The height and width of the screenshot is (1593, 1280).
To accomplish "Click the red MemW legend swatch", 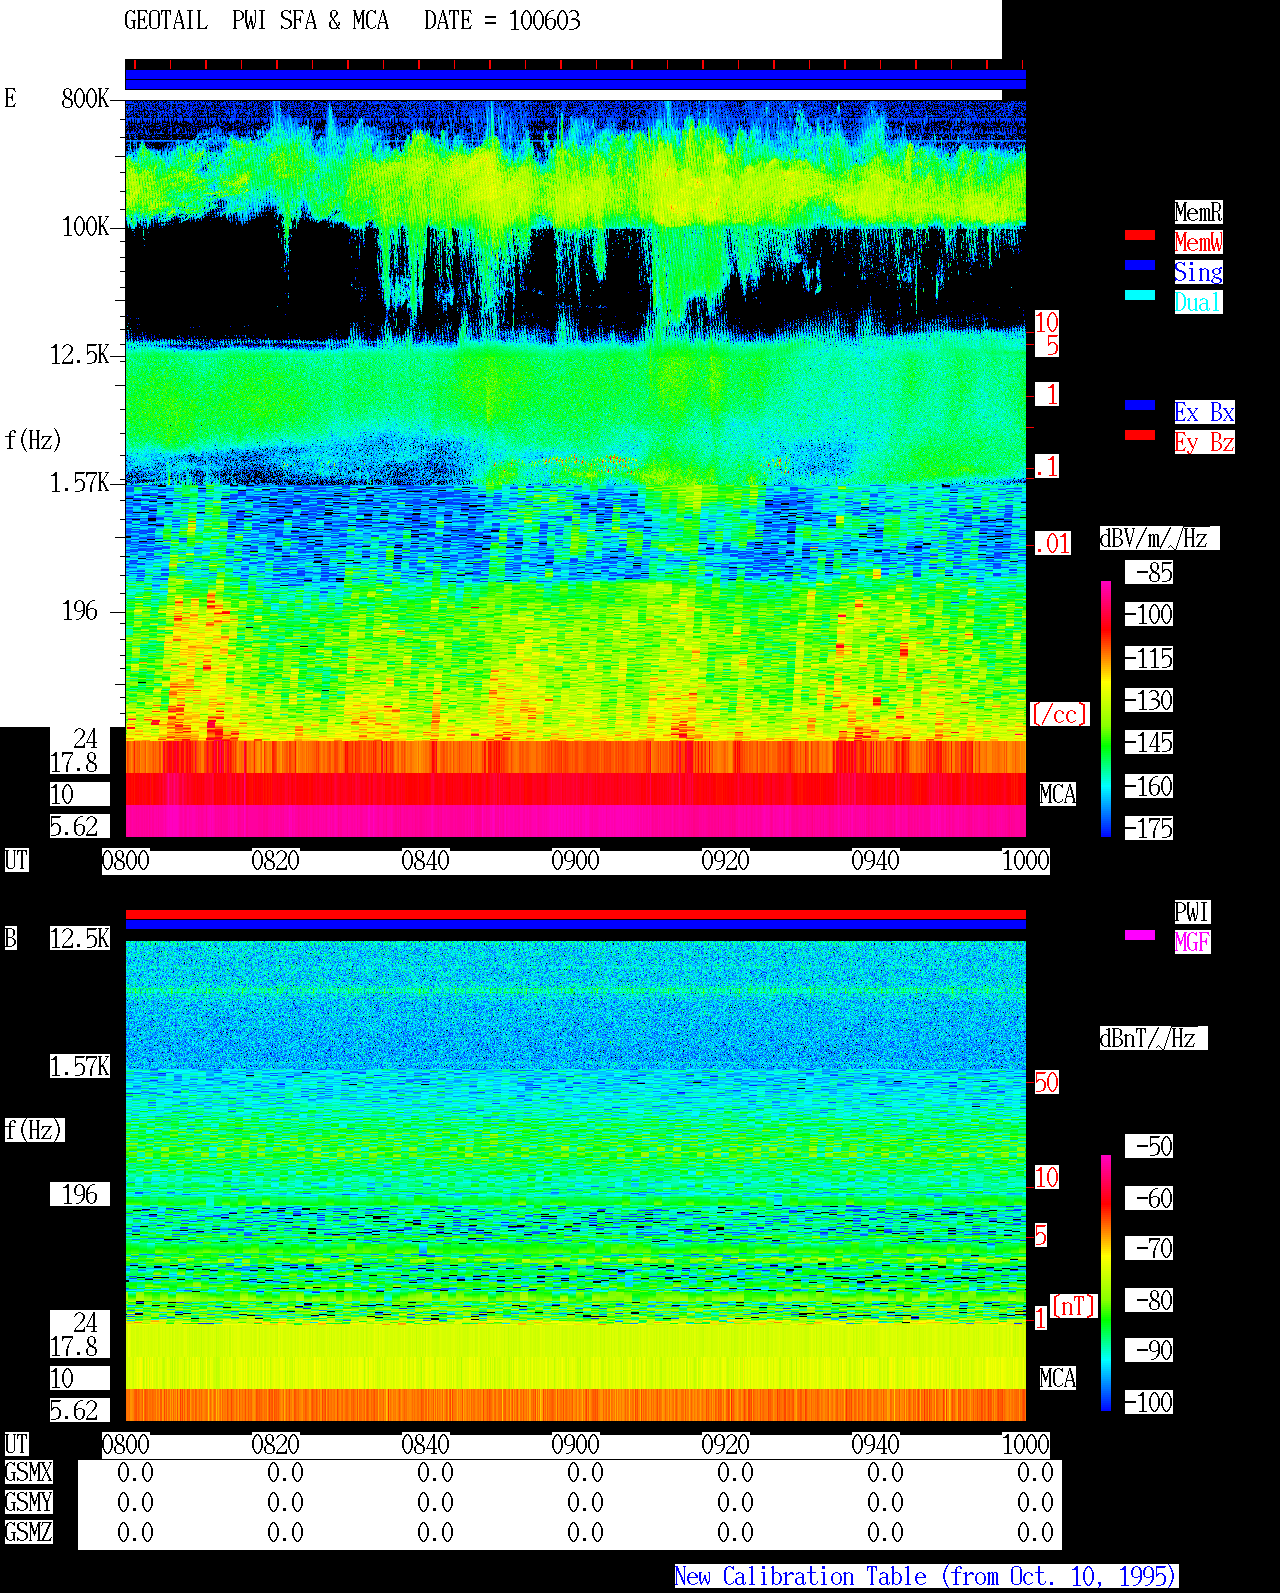I will tap(1140, 235).
